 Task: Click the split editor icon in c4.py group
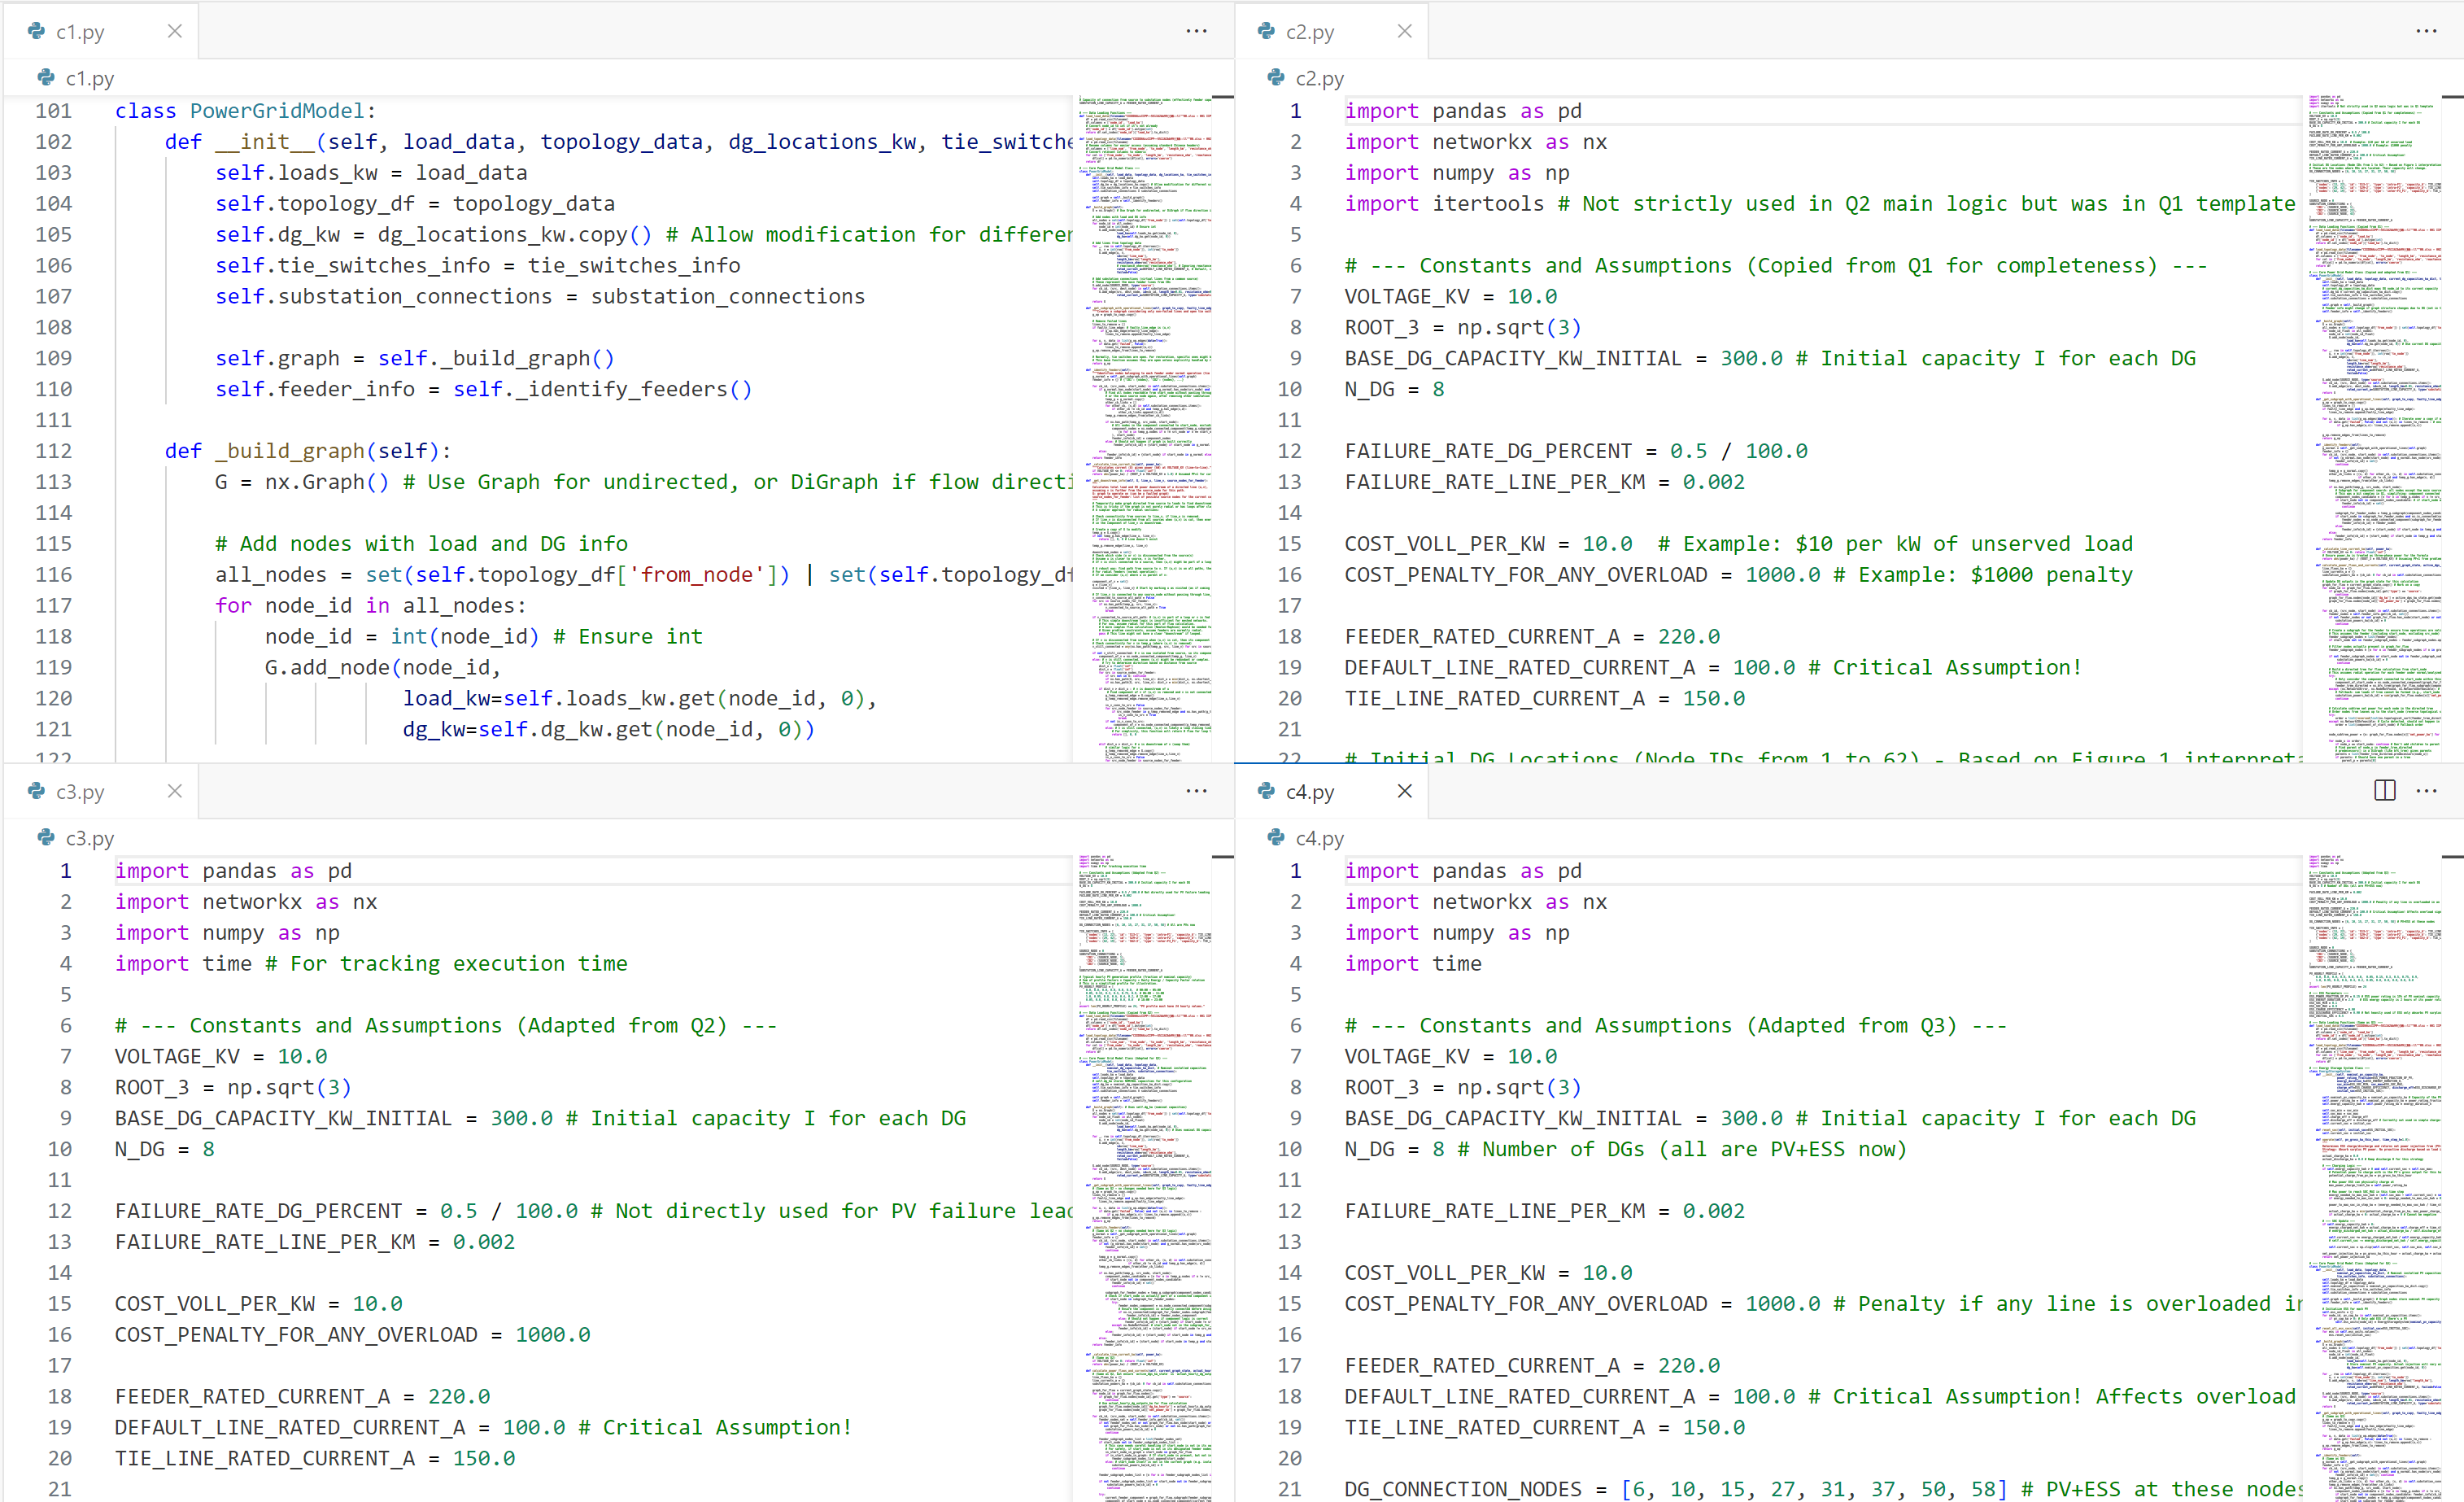pyautogui.click(x=2384, y=791)
